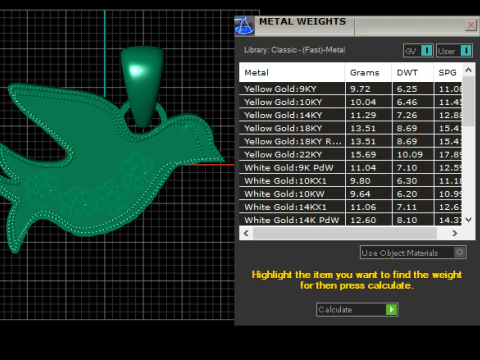Click the Library: Classic - (Fast)-Metal label

coord(295,50)
